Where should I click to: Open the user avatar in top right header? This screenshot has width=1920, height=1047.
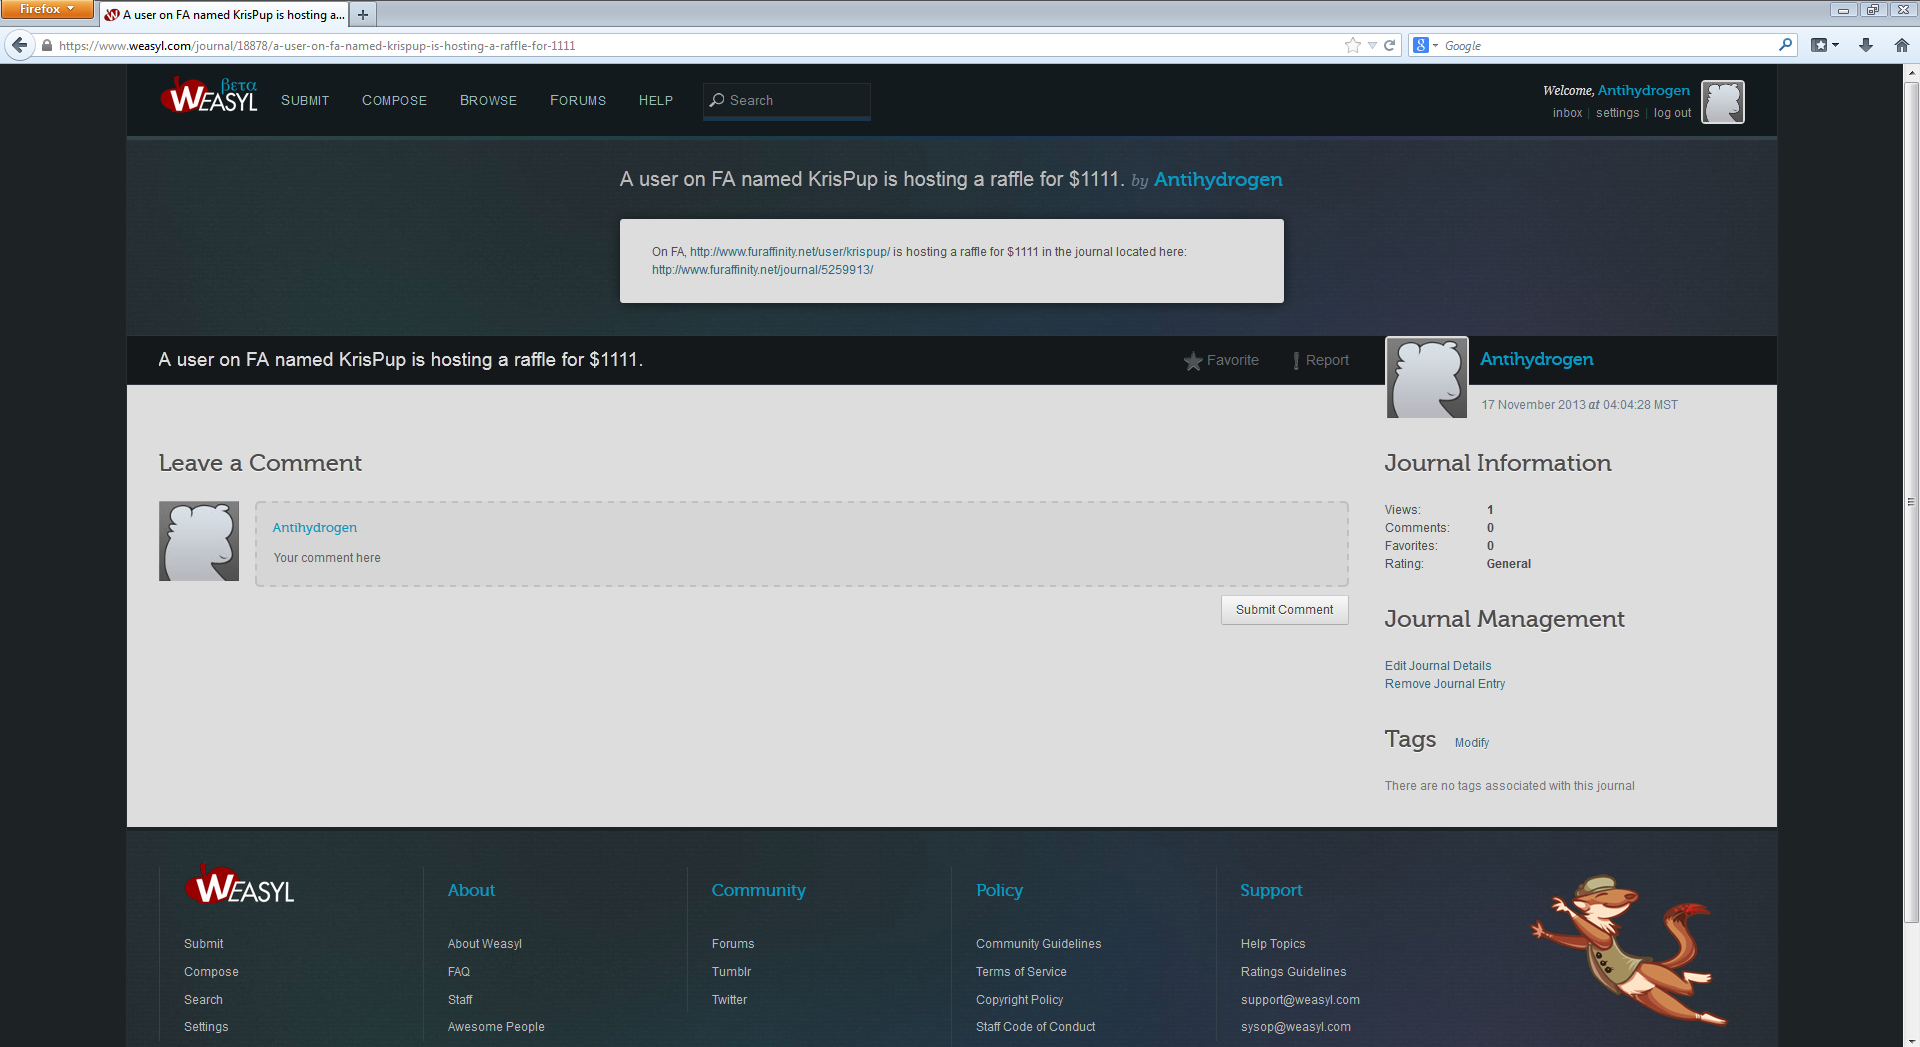pyautogui.click(x=1723, y=102)
